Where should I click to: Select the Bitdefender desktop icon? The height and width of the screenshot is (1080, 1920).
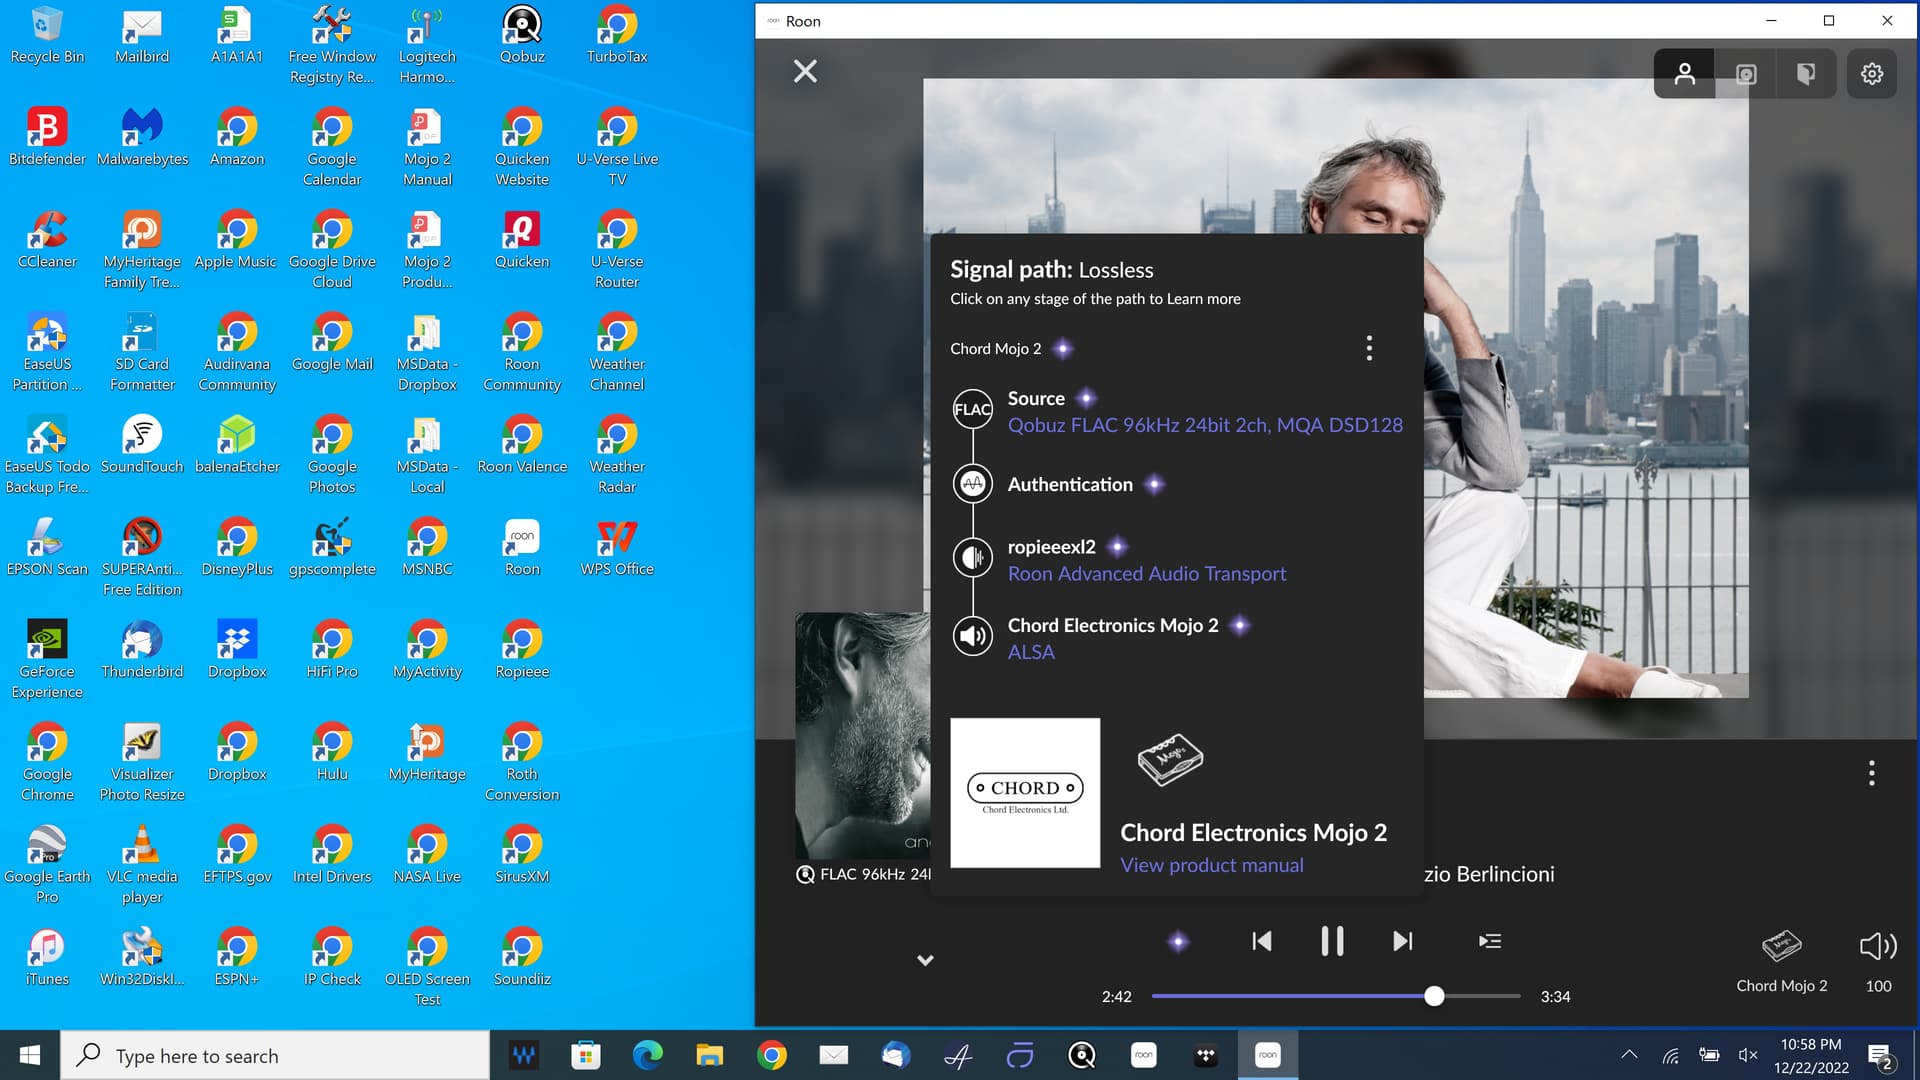tap(47, 138)
